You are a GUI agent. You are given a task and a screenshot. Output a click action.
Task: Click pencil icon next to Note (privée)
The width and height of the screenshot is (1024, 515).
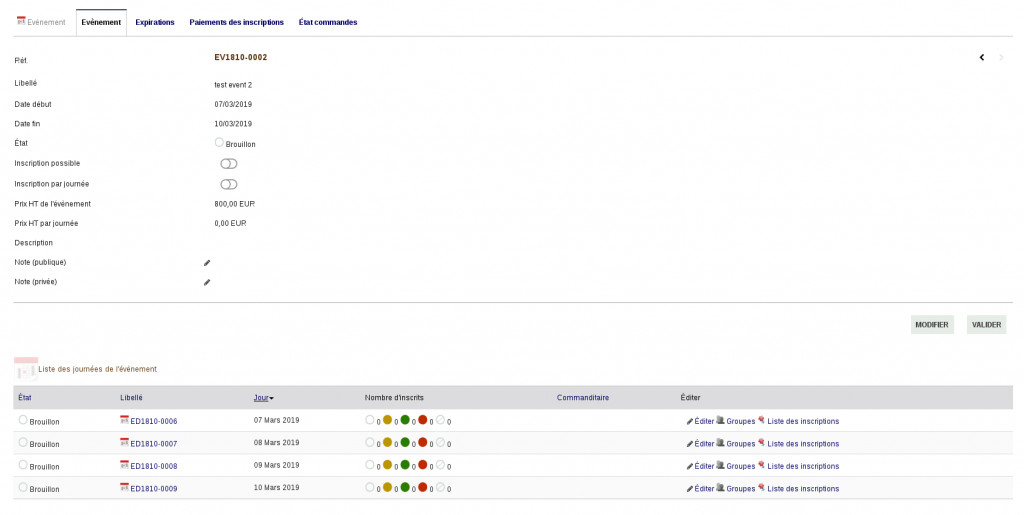pos(208,283)
